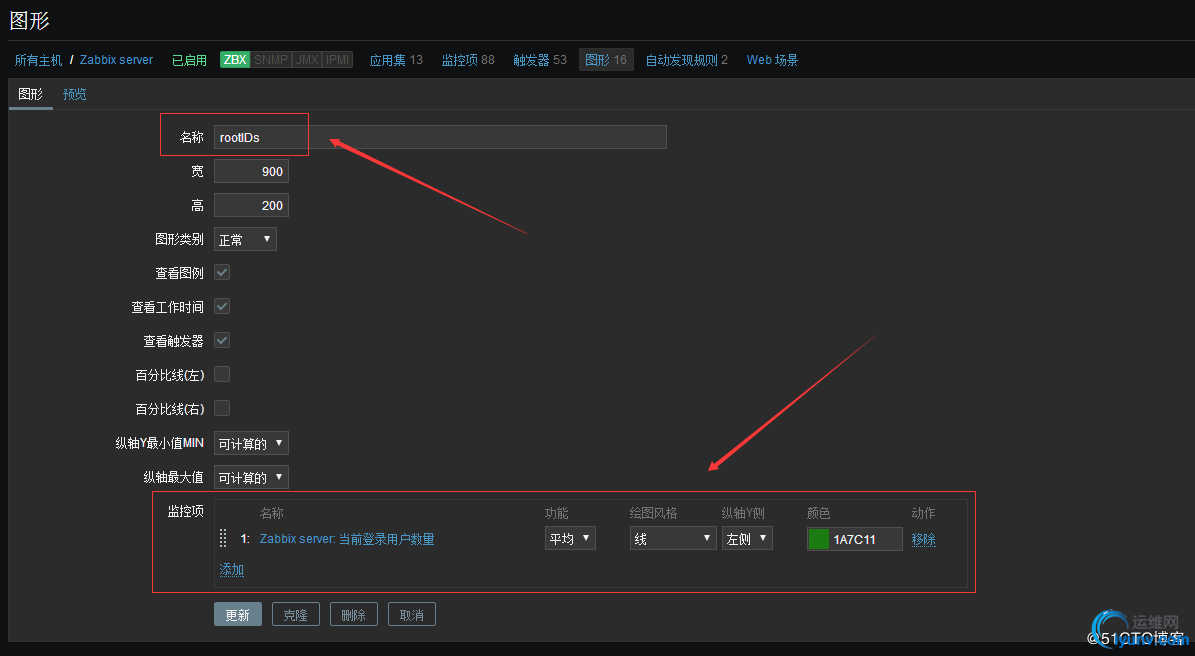Click the 取消 button
1195x656 pixels.
pos(412,615)
